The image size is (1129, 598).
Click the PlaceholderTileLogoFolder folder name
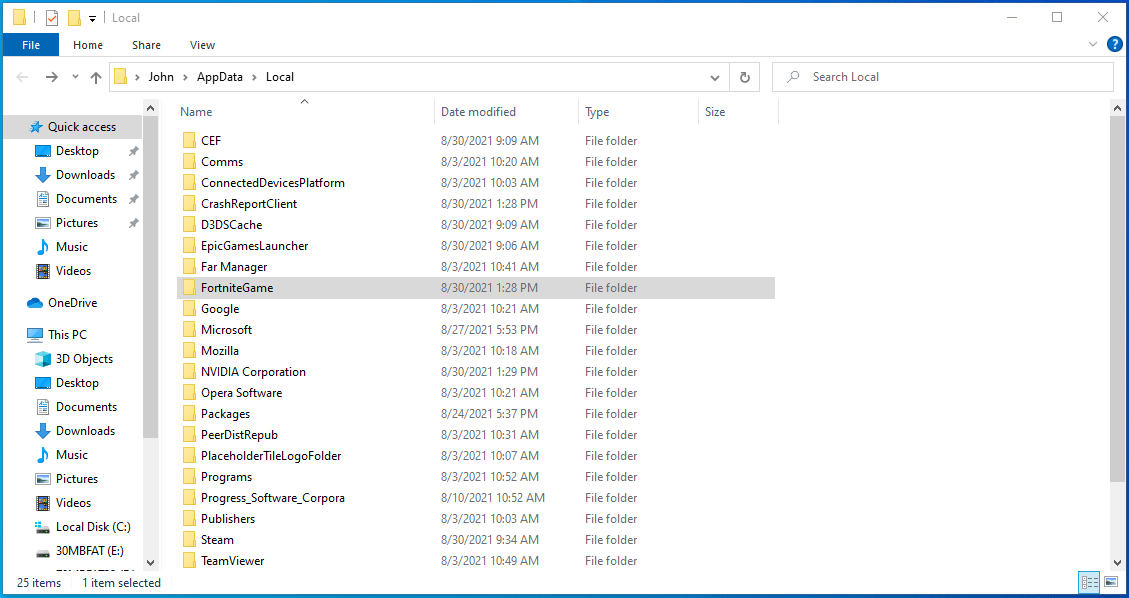(271, 456)
